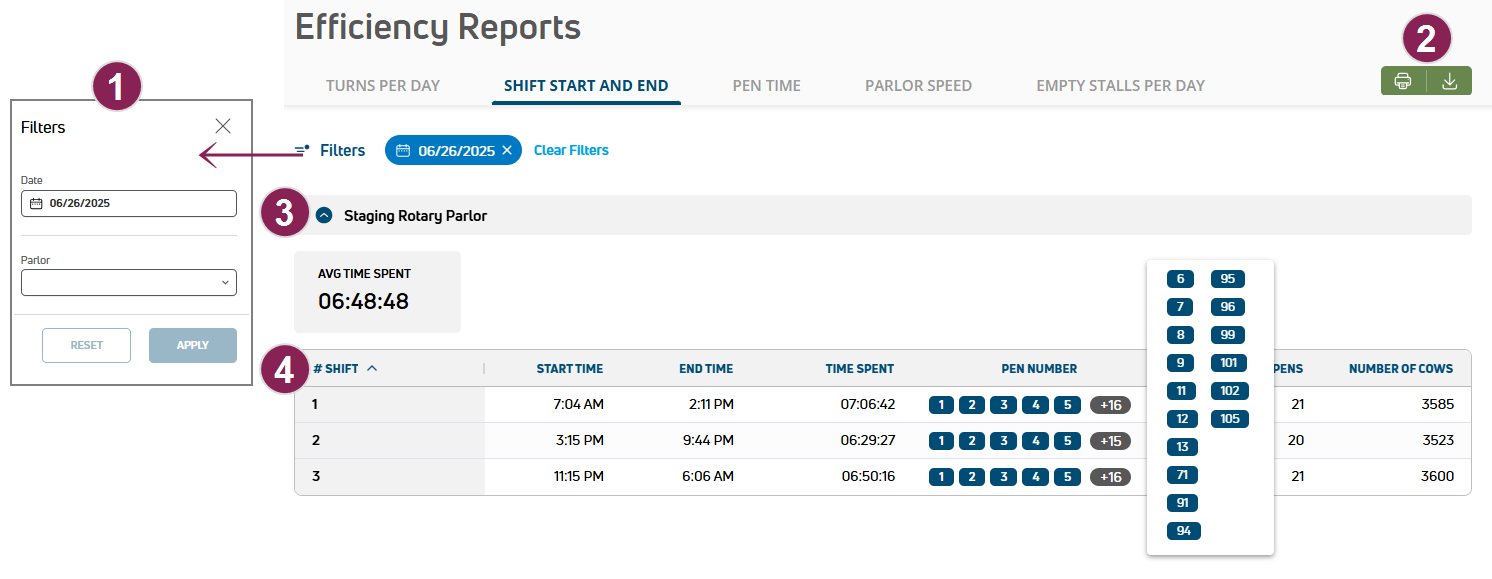The height and width of the screenshot is (579, 1492).
Task: Expand +15 pens in shift 2 row
Action: point(1110,441)
